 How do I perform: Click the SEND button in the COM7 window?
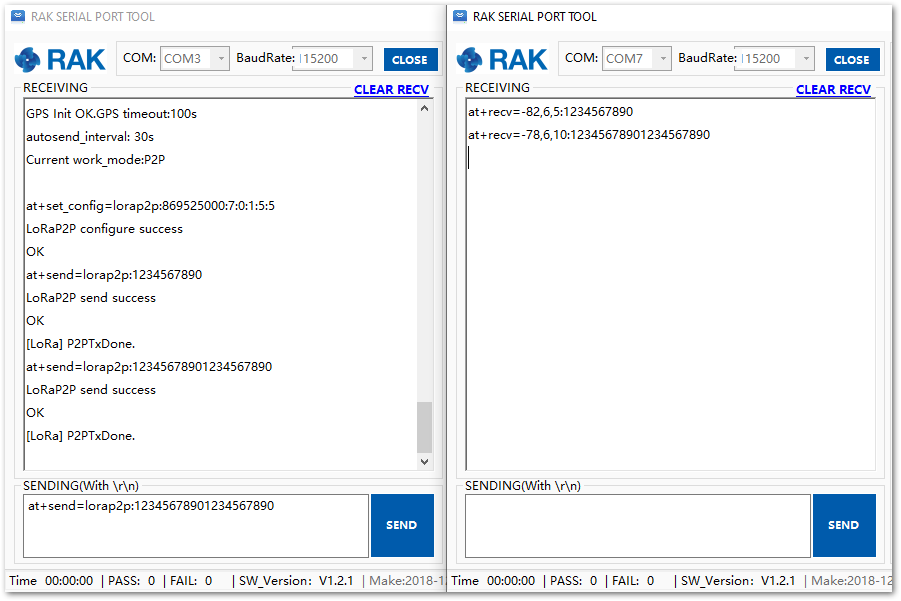click(x=844, y=525)
